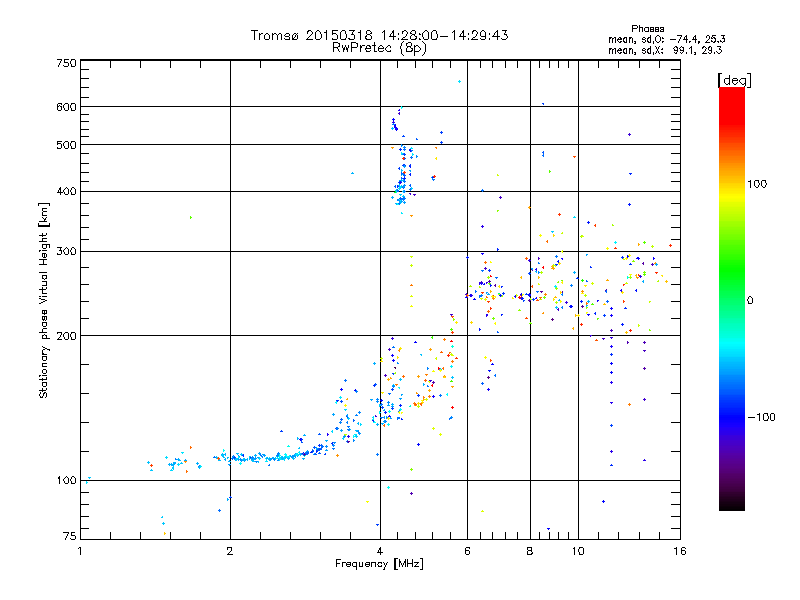
Task: Click the x-axis tick label '4'
Action: [380, 551]
